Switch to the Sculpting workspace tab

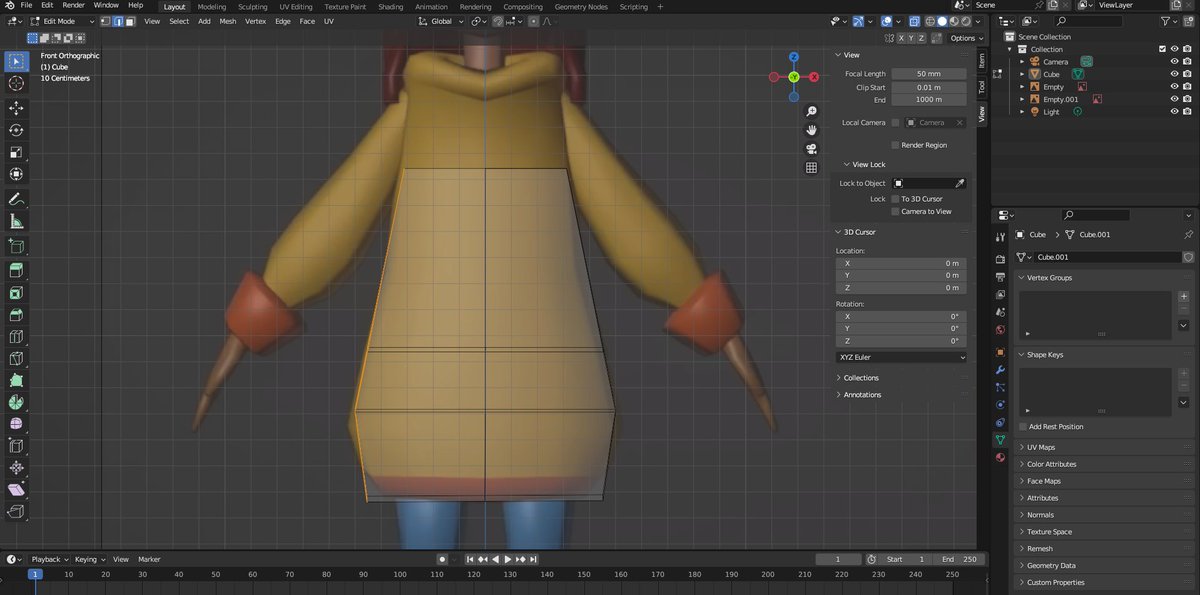tap(253, 7)
